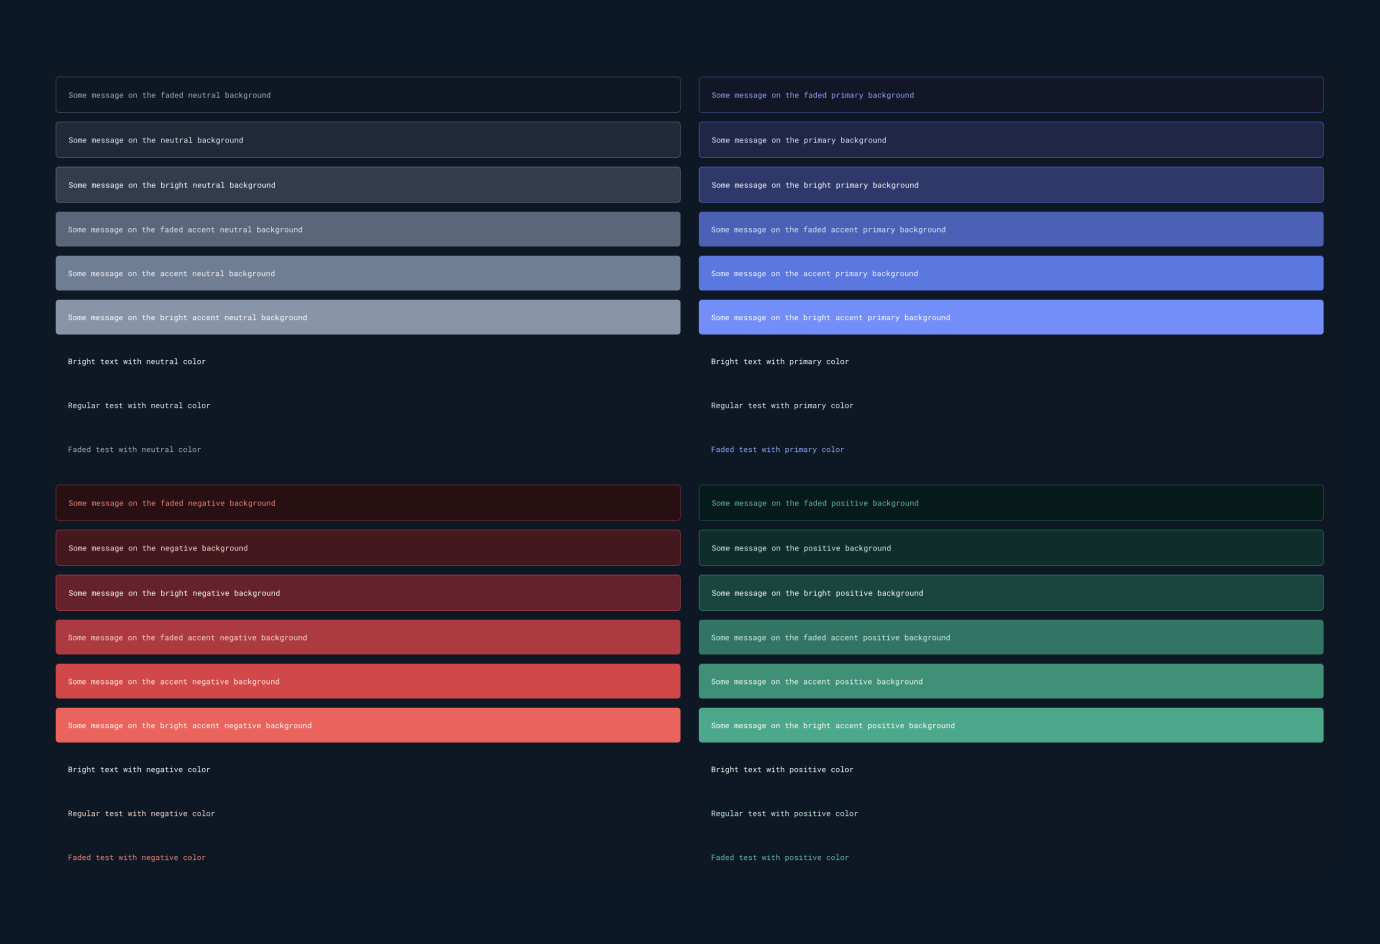Select the "faded accent neutral background" swatch

368,229
